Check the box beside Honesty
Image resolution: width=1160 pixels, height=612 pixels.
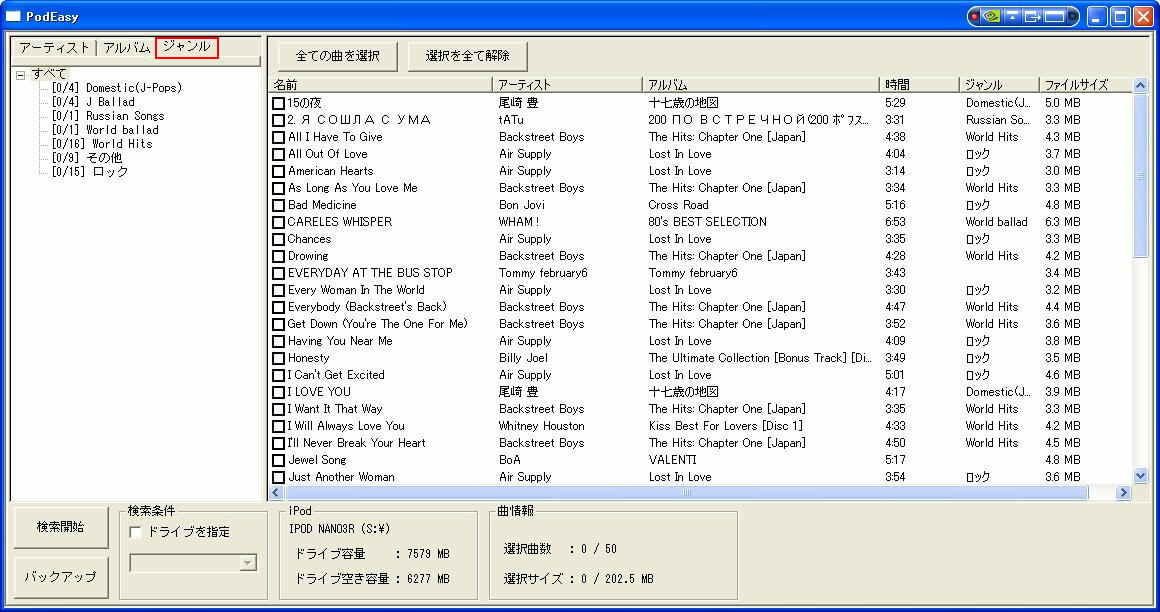278,359
